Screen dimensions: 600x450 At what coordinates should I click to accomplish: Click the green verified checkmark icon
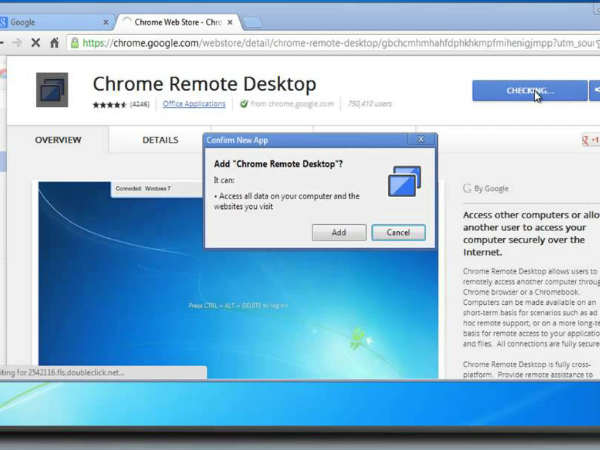coord(244,103)
